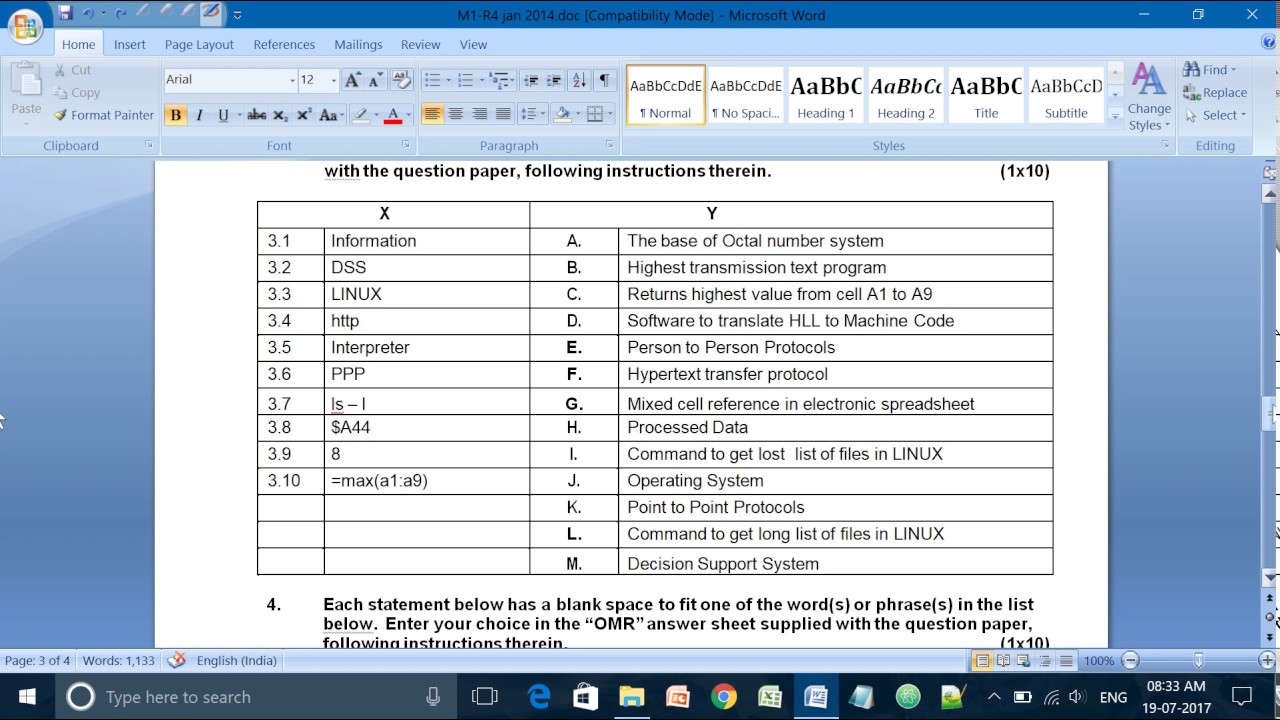Open Microsoft Word help
Viewport: 1280px width, 720px height.
click(1269, 43)
